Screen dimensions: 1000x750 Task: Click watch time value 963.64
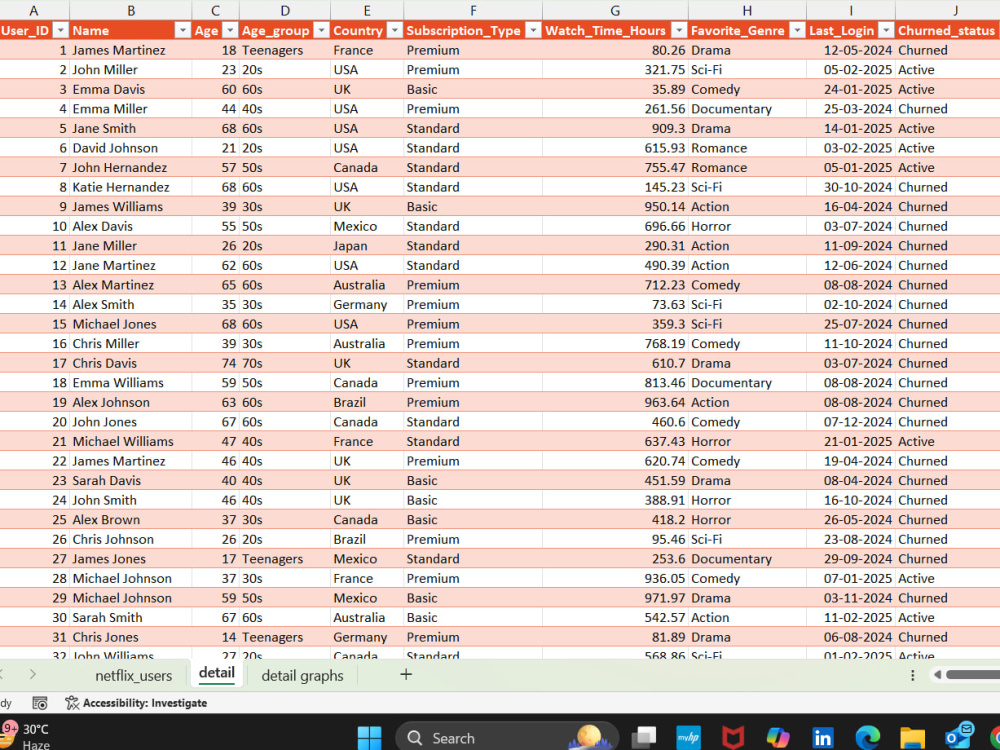(615, 402)
